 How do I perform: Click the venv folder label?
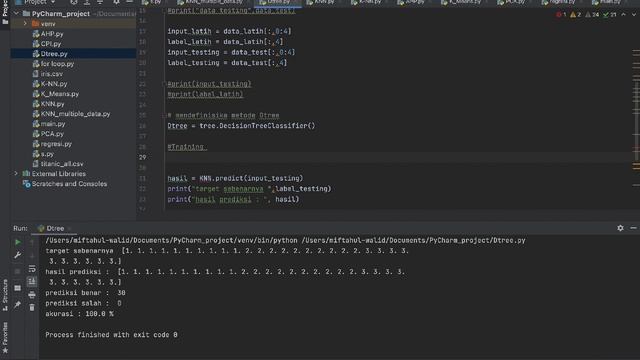(48, 24)
